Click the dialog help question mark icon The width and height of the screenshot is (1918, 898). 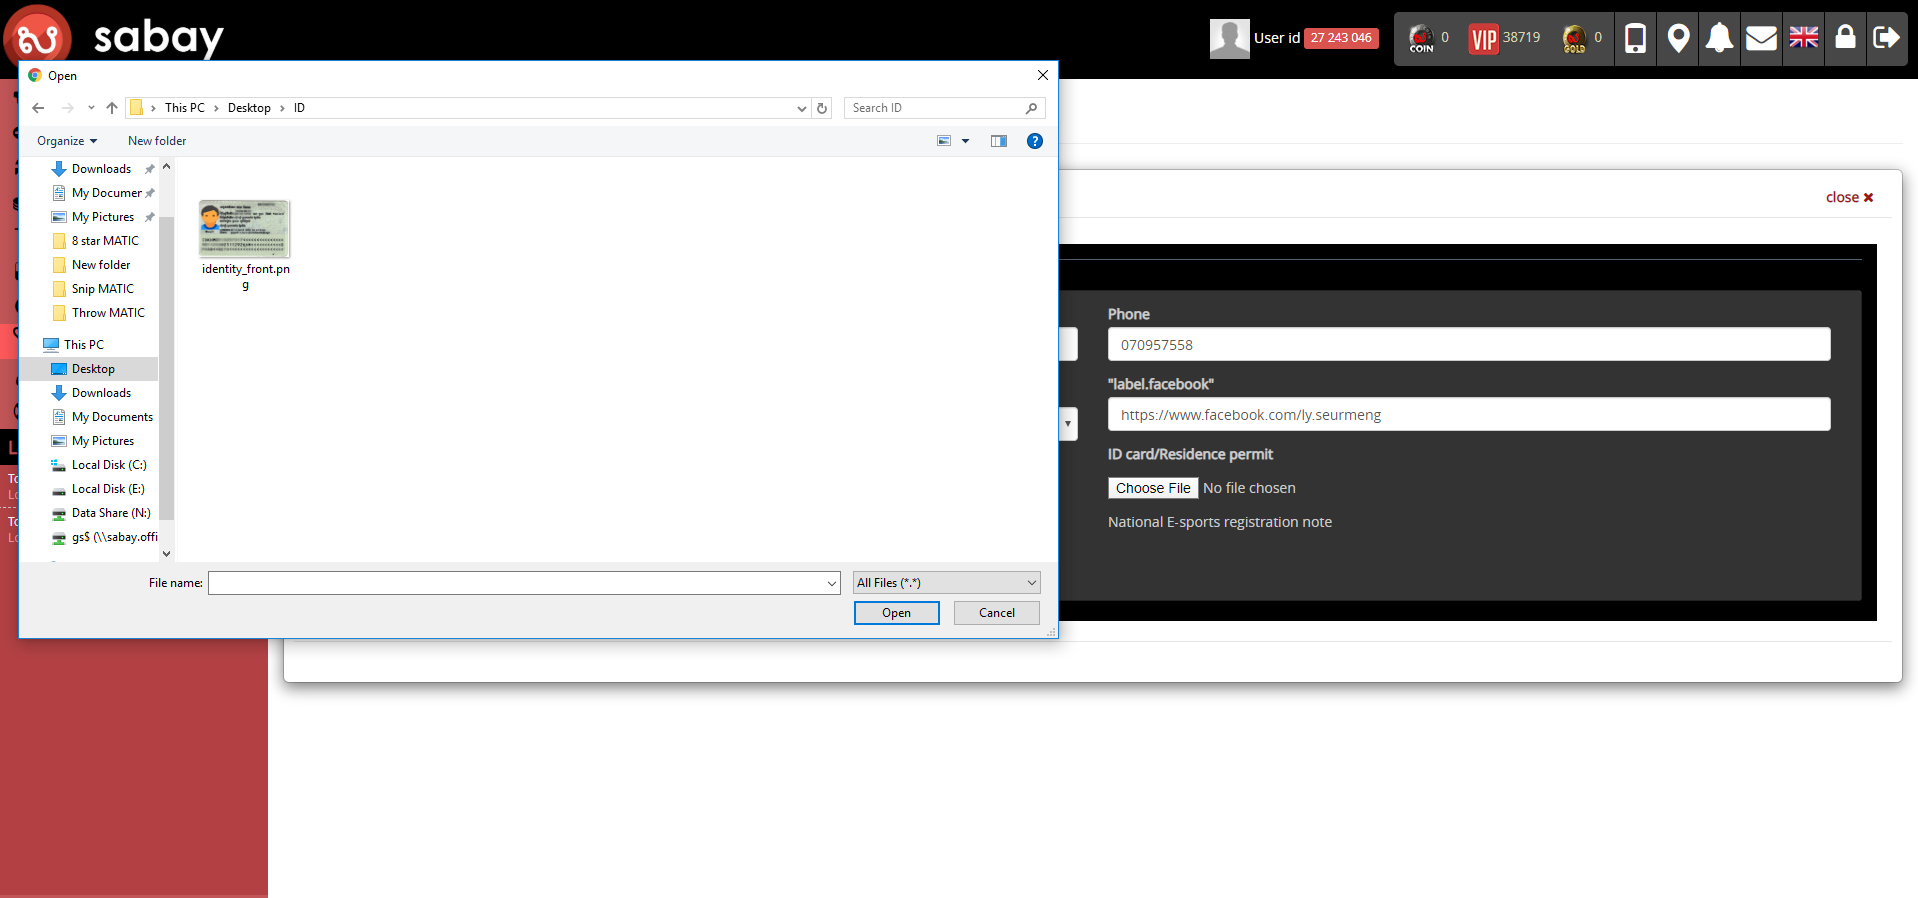[1035, 141]
